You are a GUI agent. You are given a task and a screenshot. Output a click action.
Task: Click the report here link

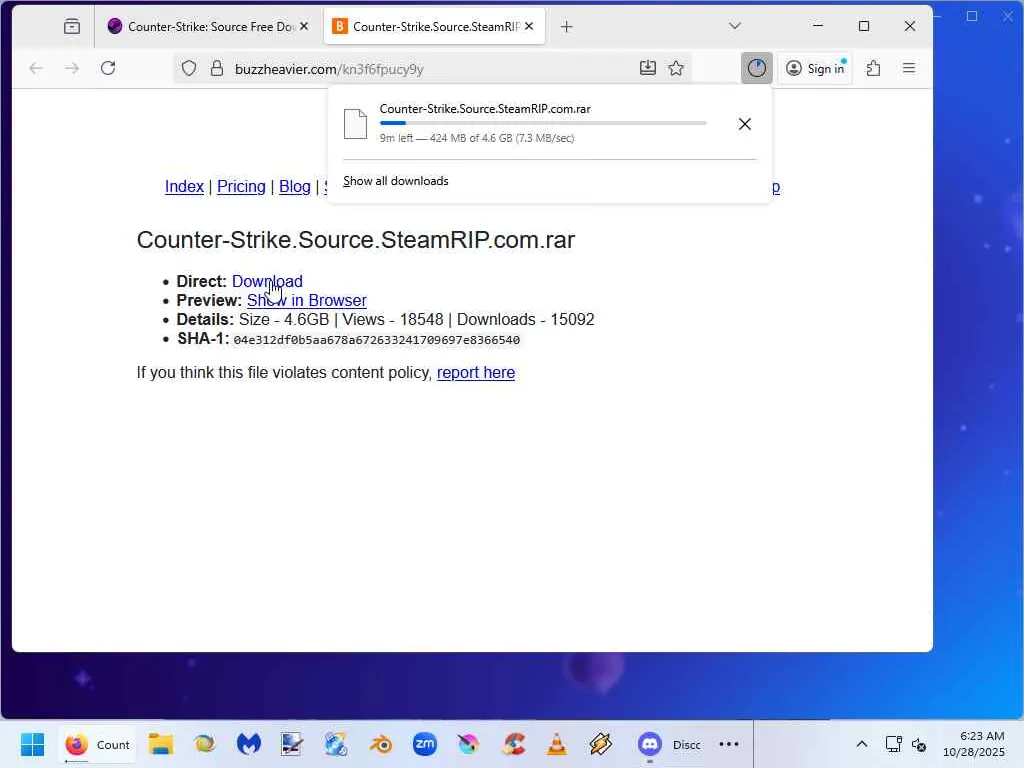(475, 372)
